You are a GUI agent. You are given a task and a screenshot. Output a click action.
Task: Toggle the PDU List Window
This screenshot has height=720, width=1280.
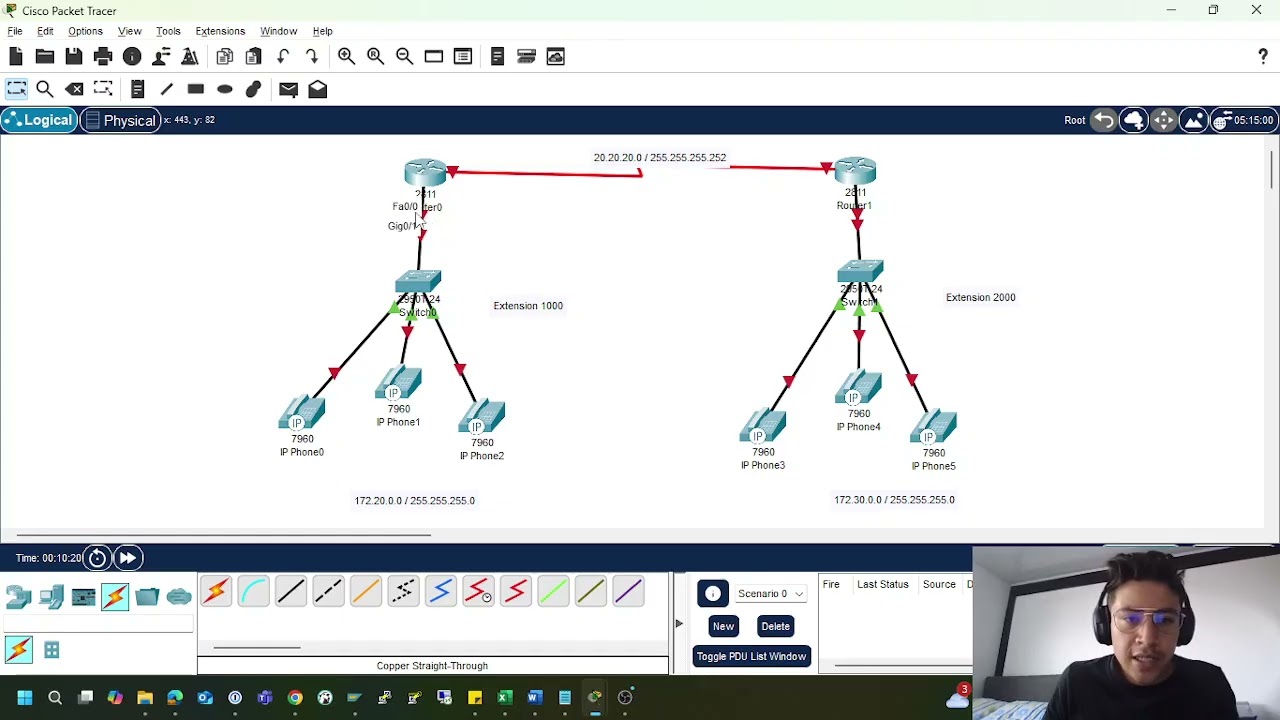(x=751, y=656)
